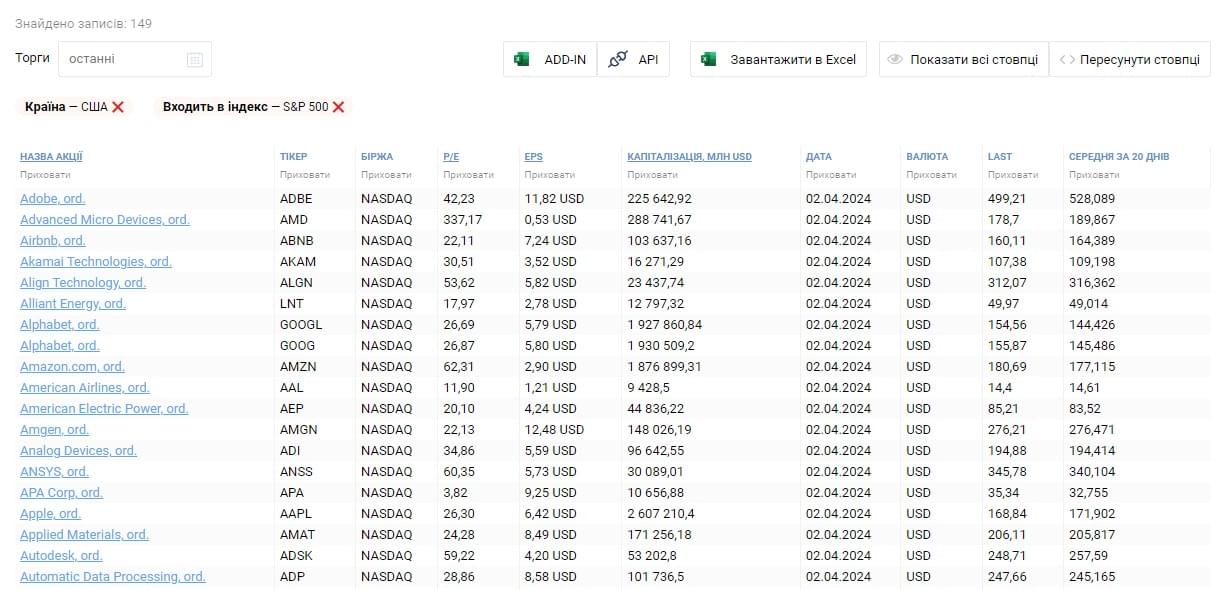Select 20-day average value 257,59
This screenshot has width=1222, height=590.
[1089, 555]
